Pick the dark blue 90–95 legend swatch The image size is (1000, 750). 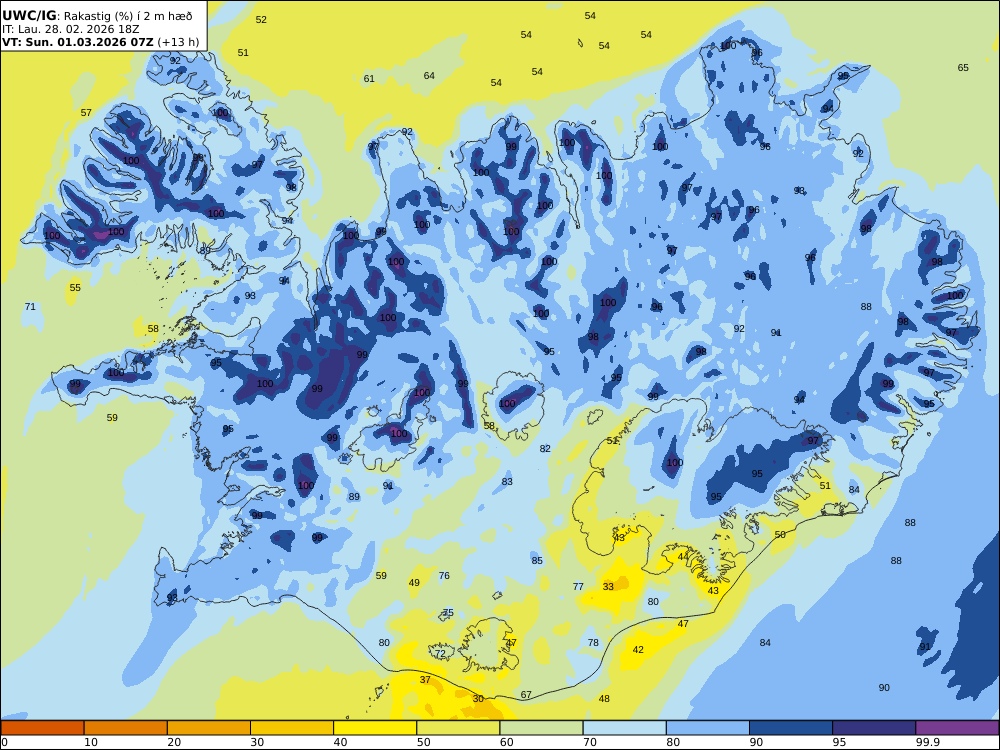(791, 728)
